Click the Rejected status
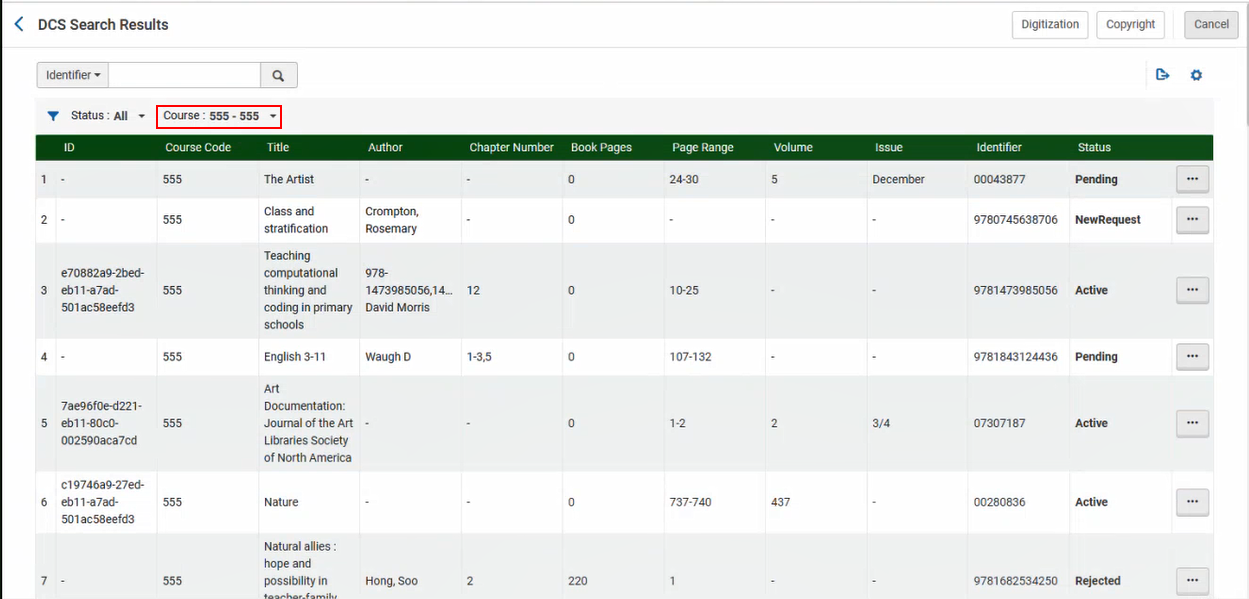This screenshot has height=599, width=1249. pyautogui.click(x=1098, y=580)
